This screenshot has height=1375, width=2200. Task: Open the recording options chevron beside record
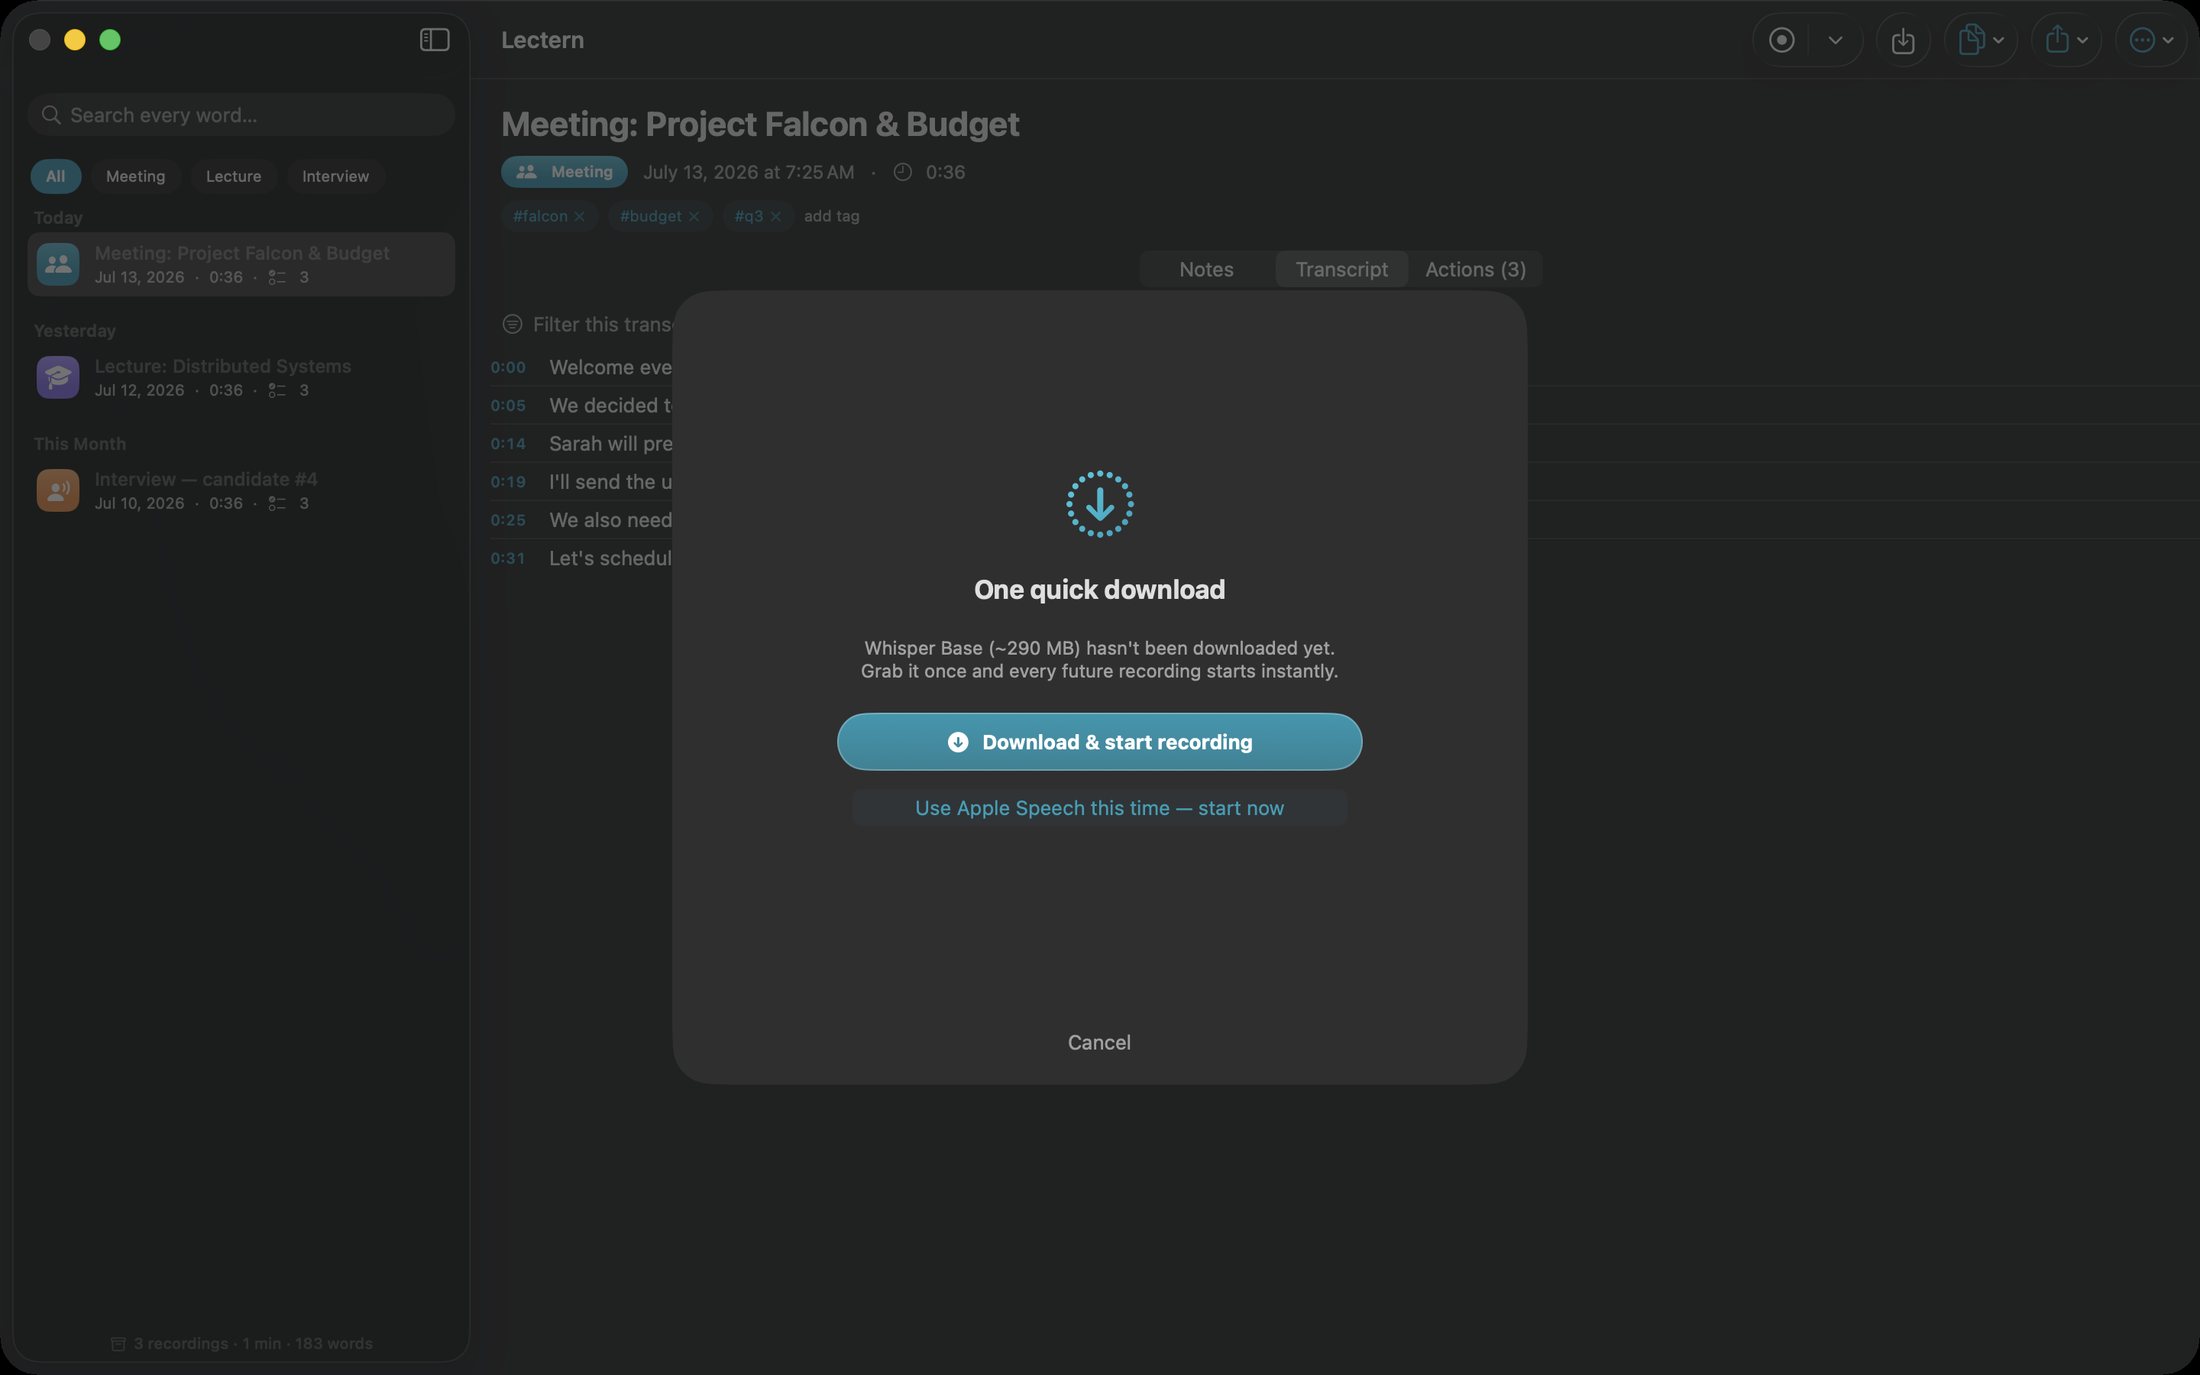pos(1835,40)
